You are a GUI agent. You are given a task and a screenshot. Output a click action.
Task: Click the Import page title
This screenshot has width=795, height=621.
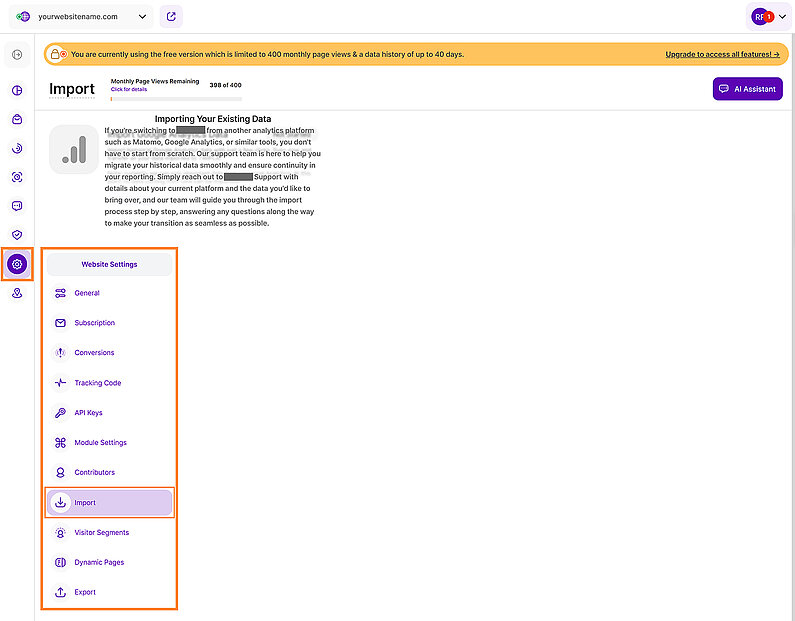coord(72,89)
